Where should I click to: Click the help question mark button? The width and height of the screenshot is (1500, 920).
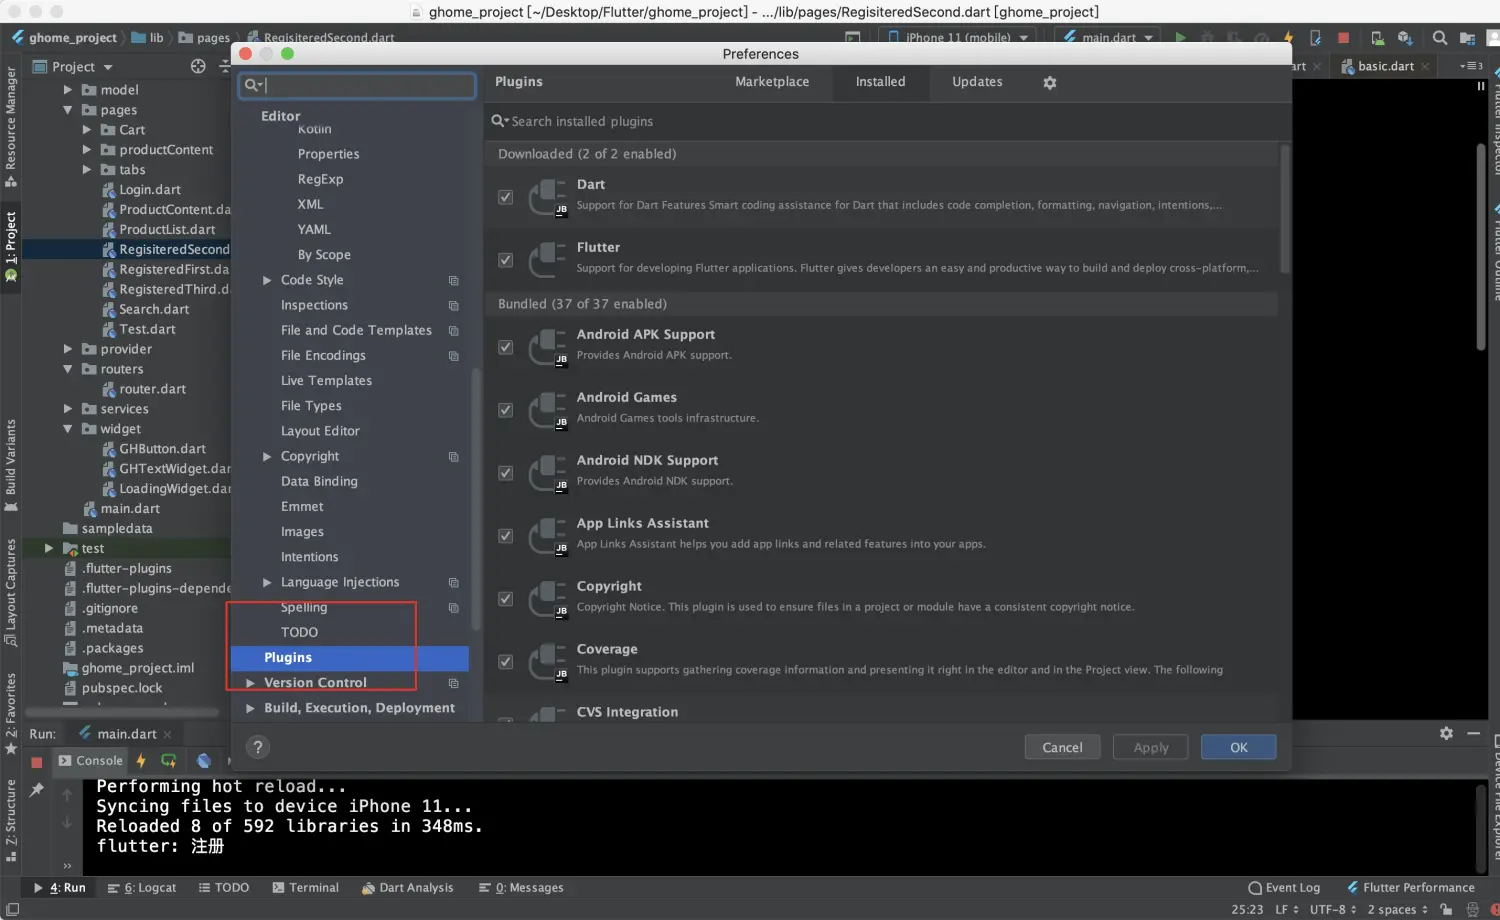[258, 747]
